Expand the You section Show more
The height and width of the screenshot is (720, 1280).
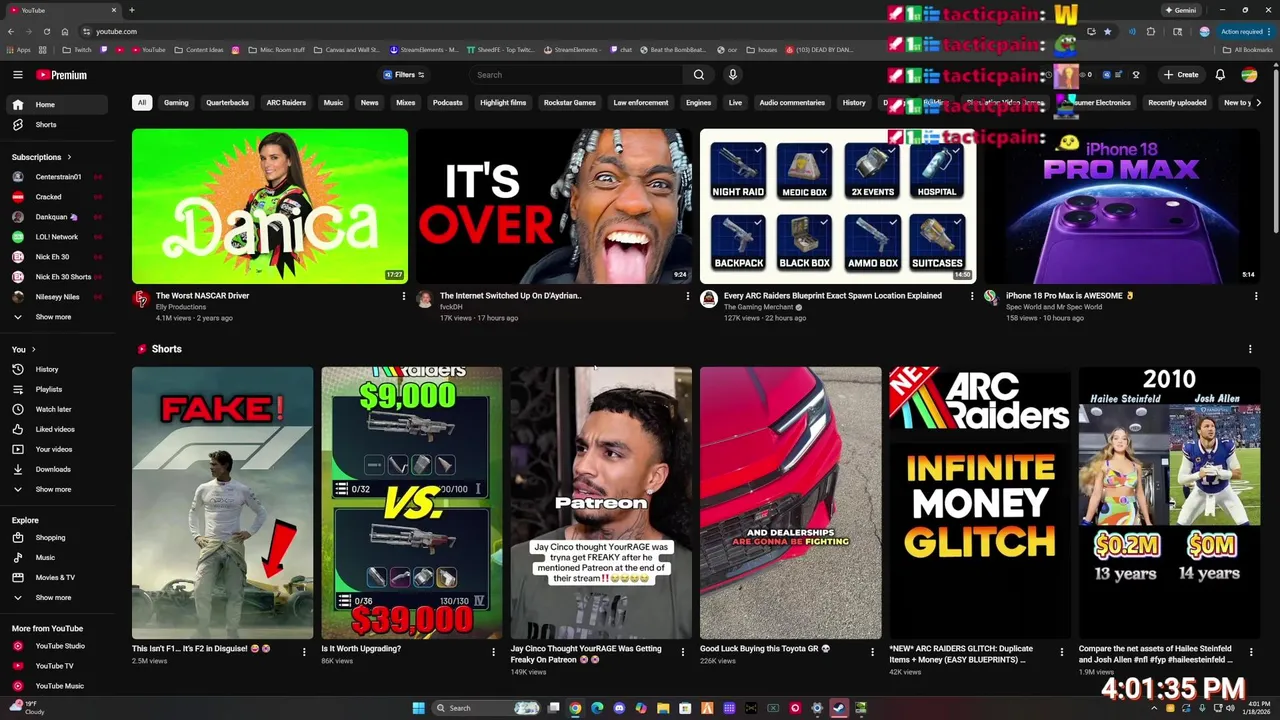(56, 489)
